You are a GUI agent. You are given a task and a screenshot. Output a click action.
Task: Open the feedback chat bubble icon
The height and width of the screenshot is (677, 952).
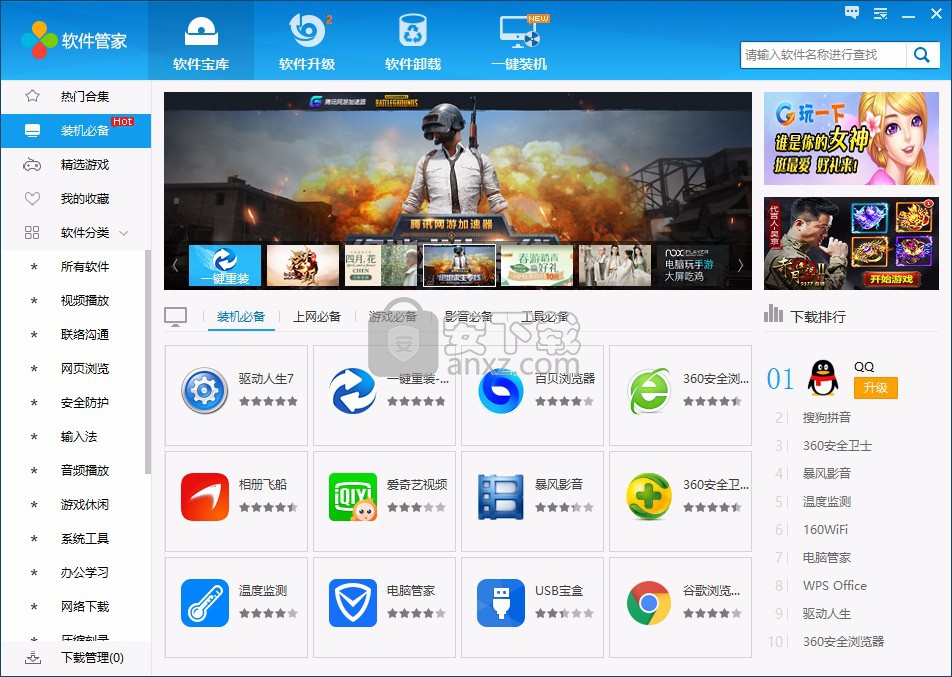tap(852, 13)
